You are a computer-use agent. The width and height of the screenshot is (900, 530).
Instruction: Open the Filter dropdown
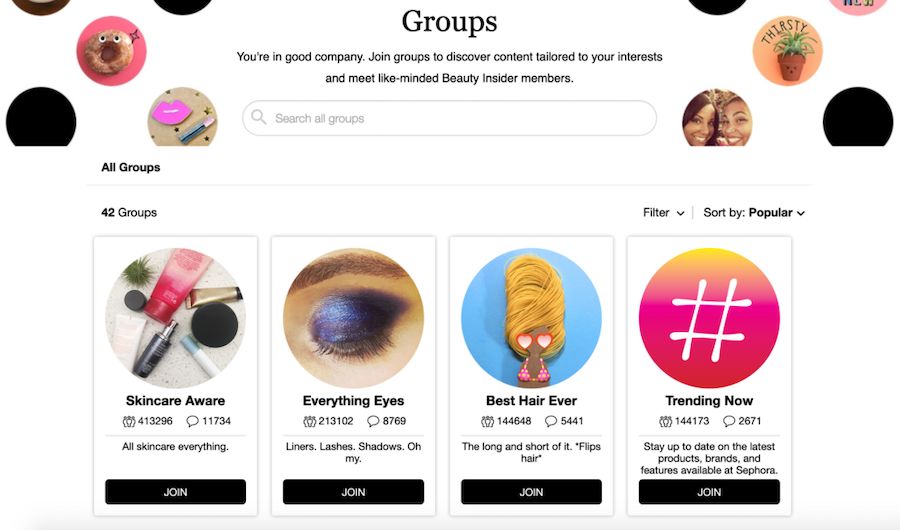pyautogui.click(x=664, y=212)
